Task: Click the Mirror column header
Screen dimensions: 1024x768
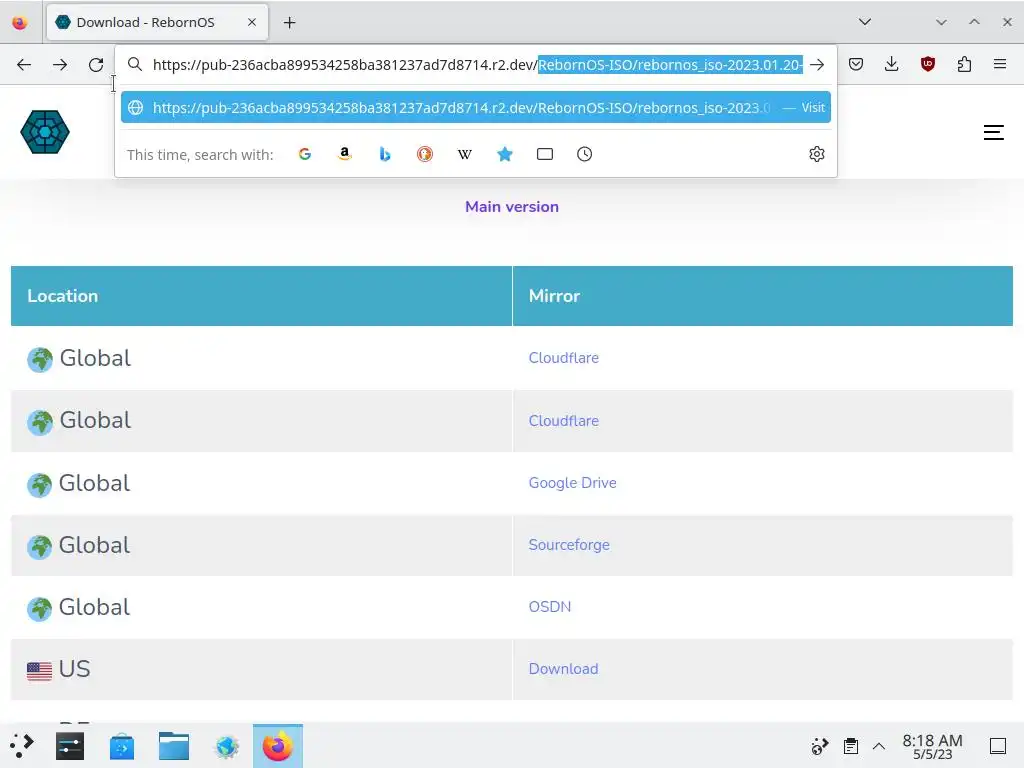Action: 763,296
